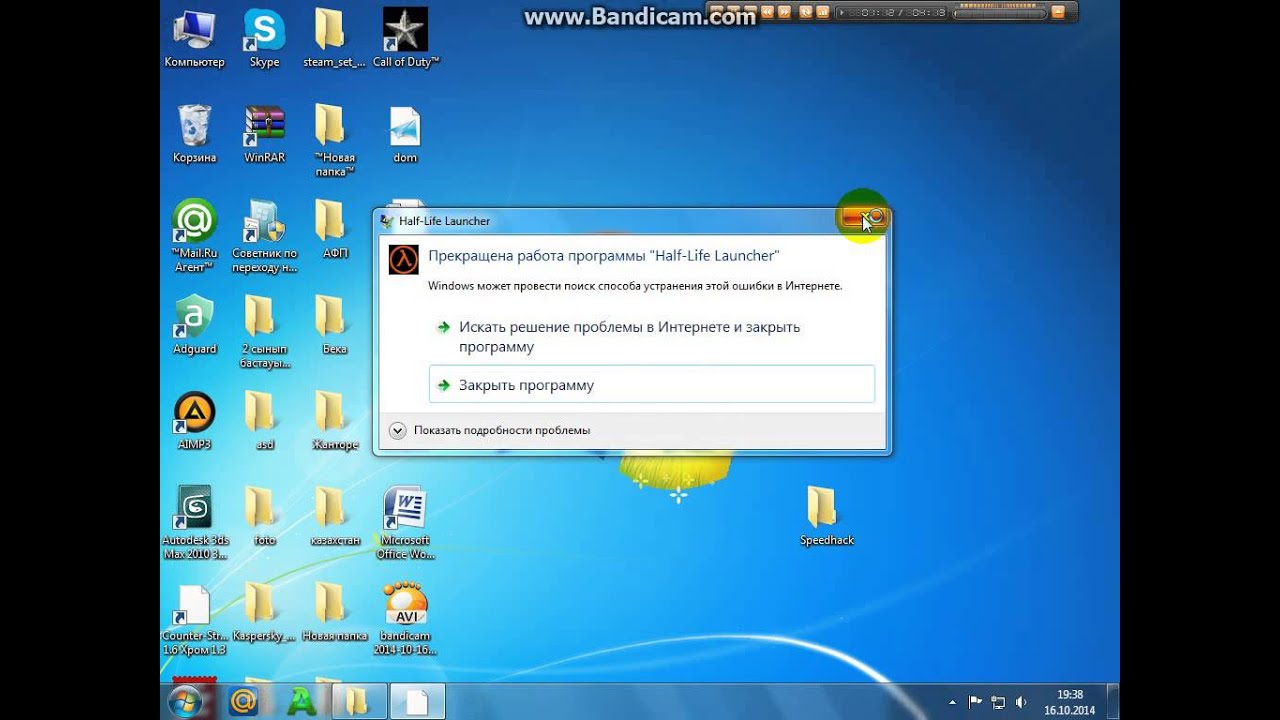The height and width of the screenshot is (720, 1280).
Task: Click the green A icon in the taskbar
Action: click(x=301, y=702)
